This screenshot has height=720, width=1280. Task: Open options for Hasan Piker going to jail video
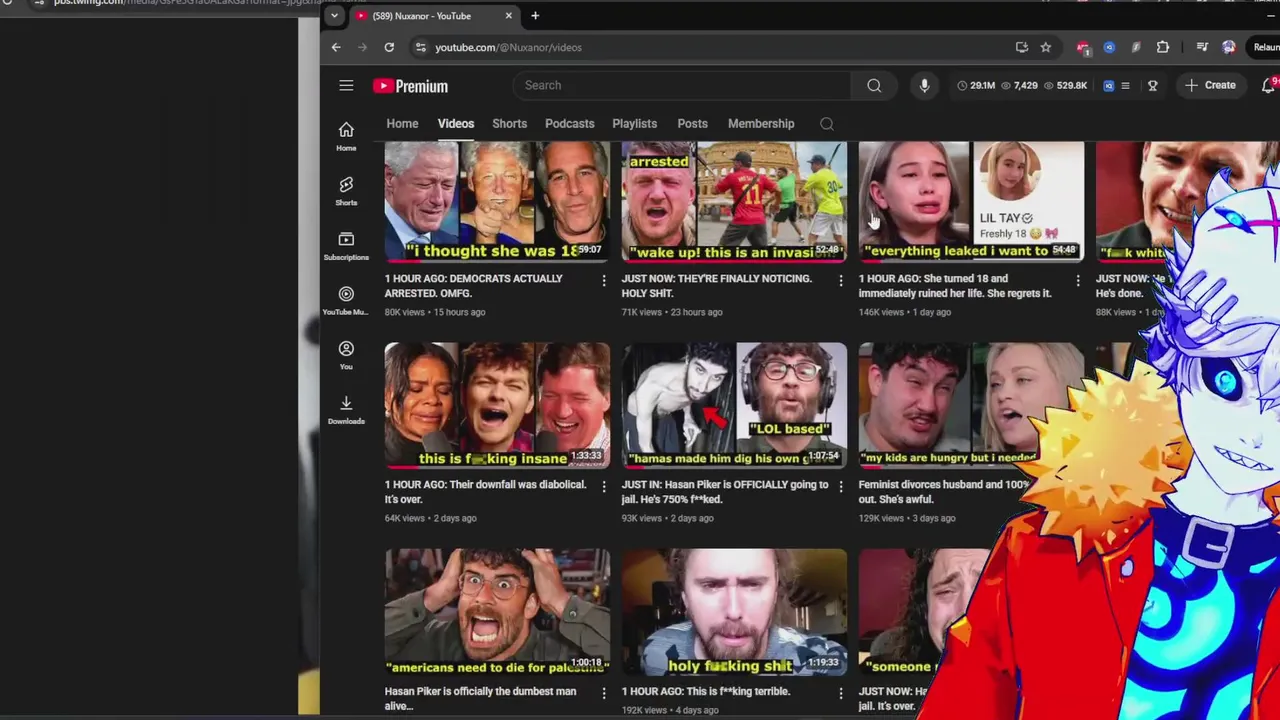(840, 487)
